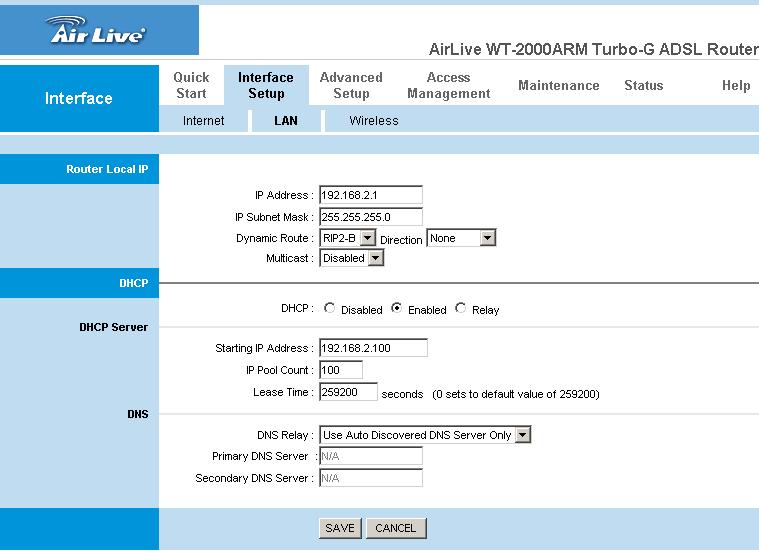
Task: Select DHCP Disabled radio button
Action: click(330, 308)
